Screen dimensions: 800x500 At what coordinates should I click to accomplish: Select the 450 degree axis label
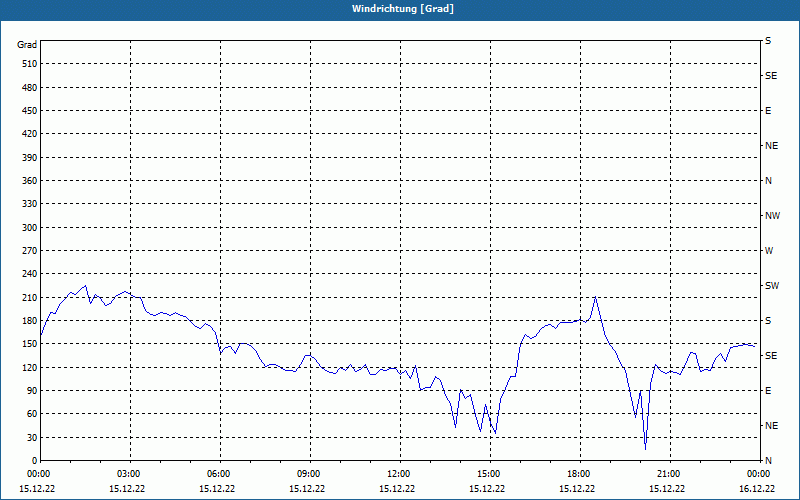(x=29, y=111)
